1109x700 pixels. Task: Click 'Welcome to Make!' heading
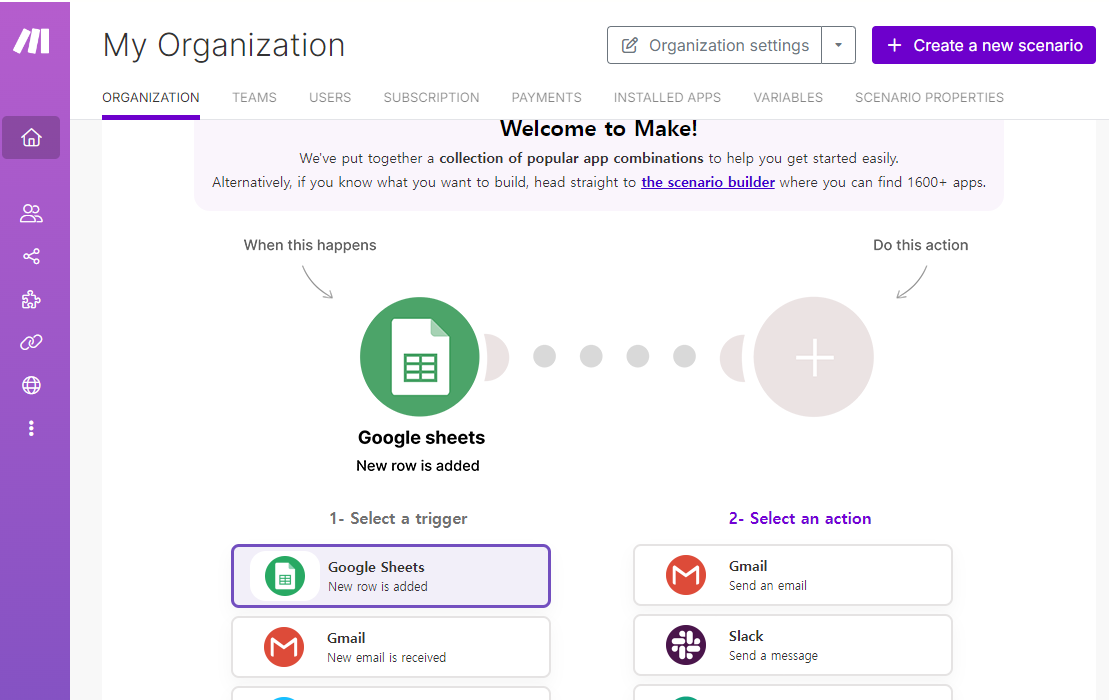599,129
